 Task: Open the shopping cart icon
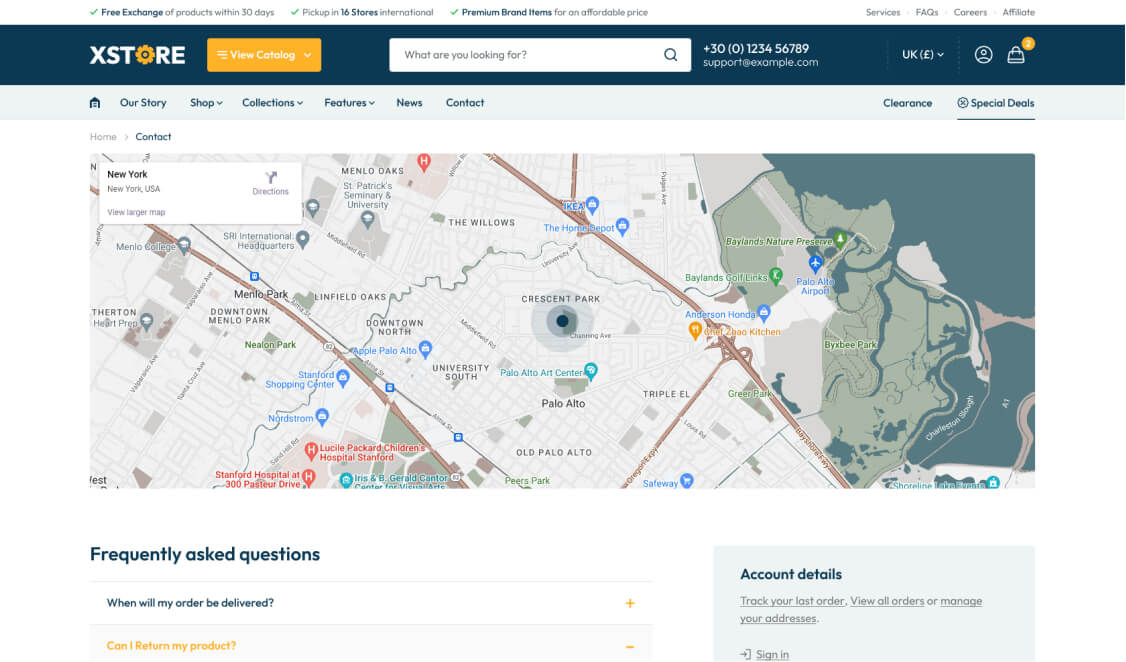tap(1016, 55)
